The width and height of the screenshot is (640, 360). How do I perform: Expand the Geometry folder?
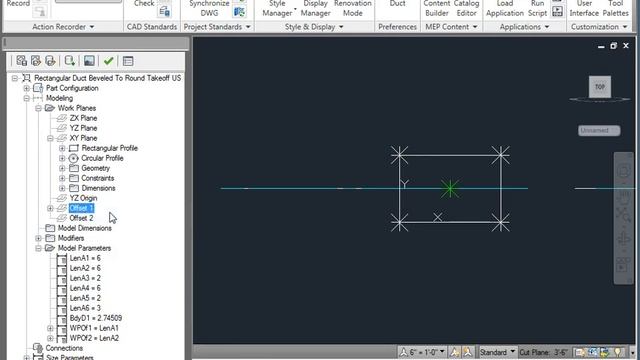click(62, 168)
